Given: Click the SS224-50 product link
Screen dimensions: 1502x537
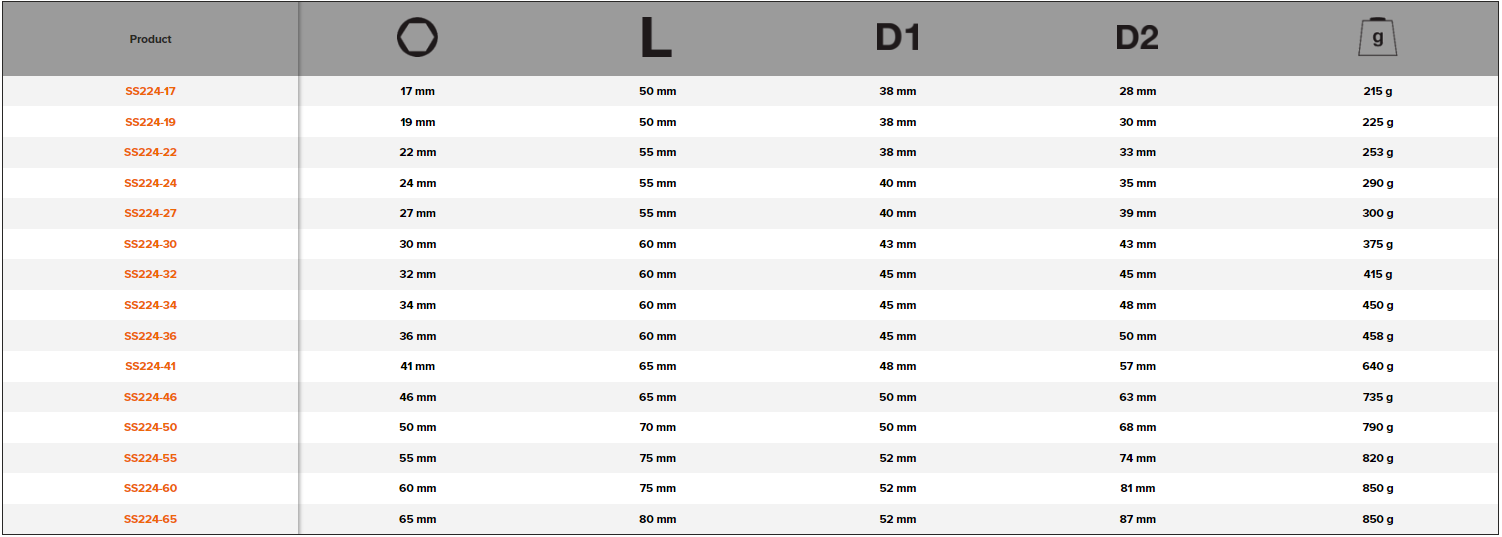Looking at the screenshot, I should point(150,428).
